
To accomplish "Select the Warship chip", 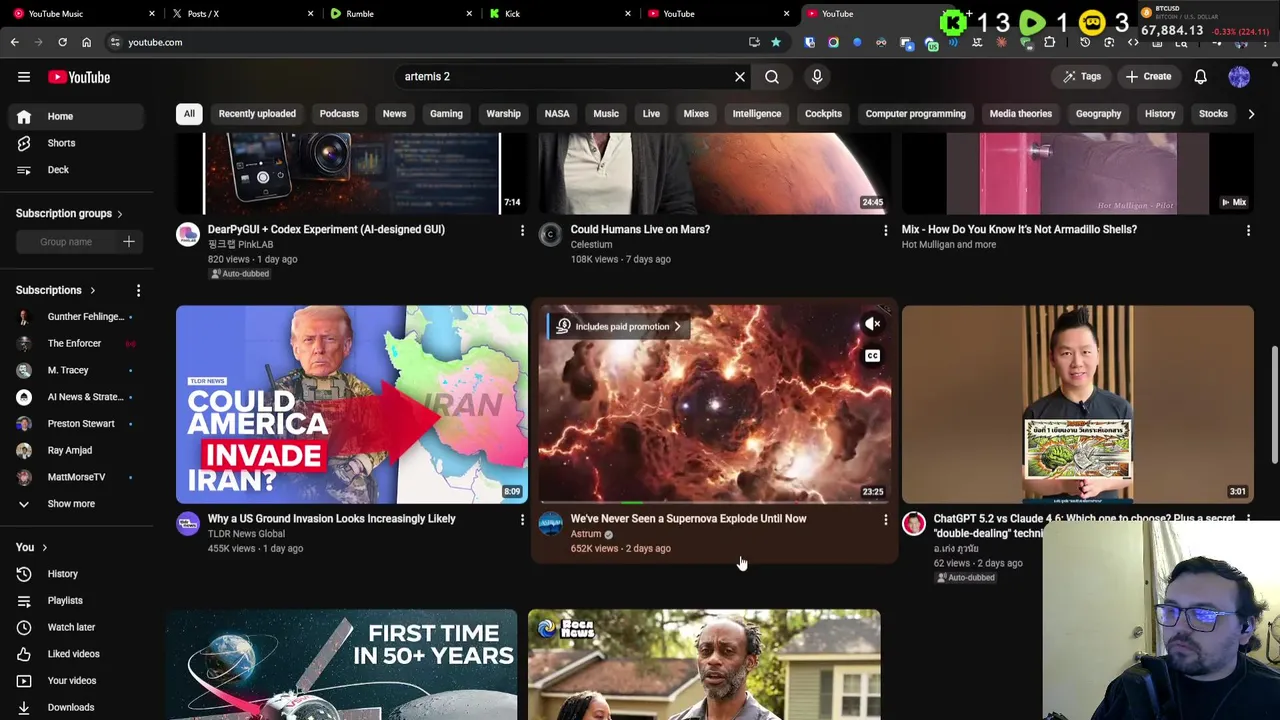I will pyautogui.click(x=503, y=114).
